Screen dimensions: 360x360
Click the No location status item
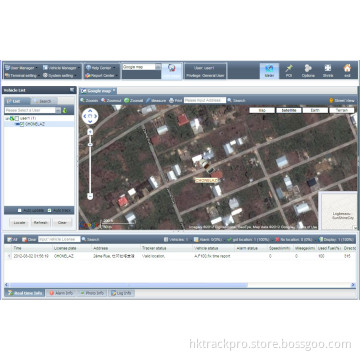[x=294, y=239]
